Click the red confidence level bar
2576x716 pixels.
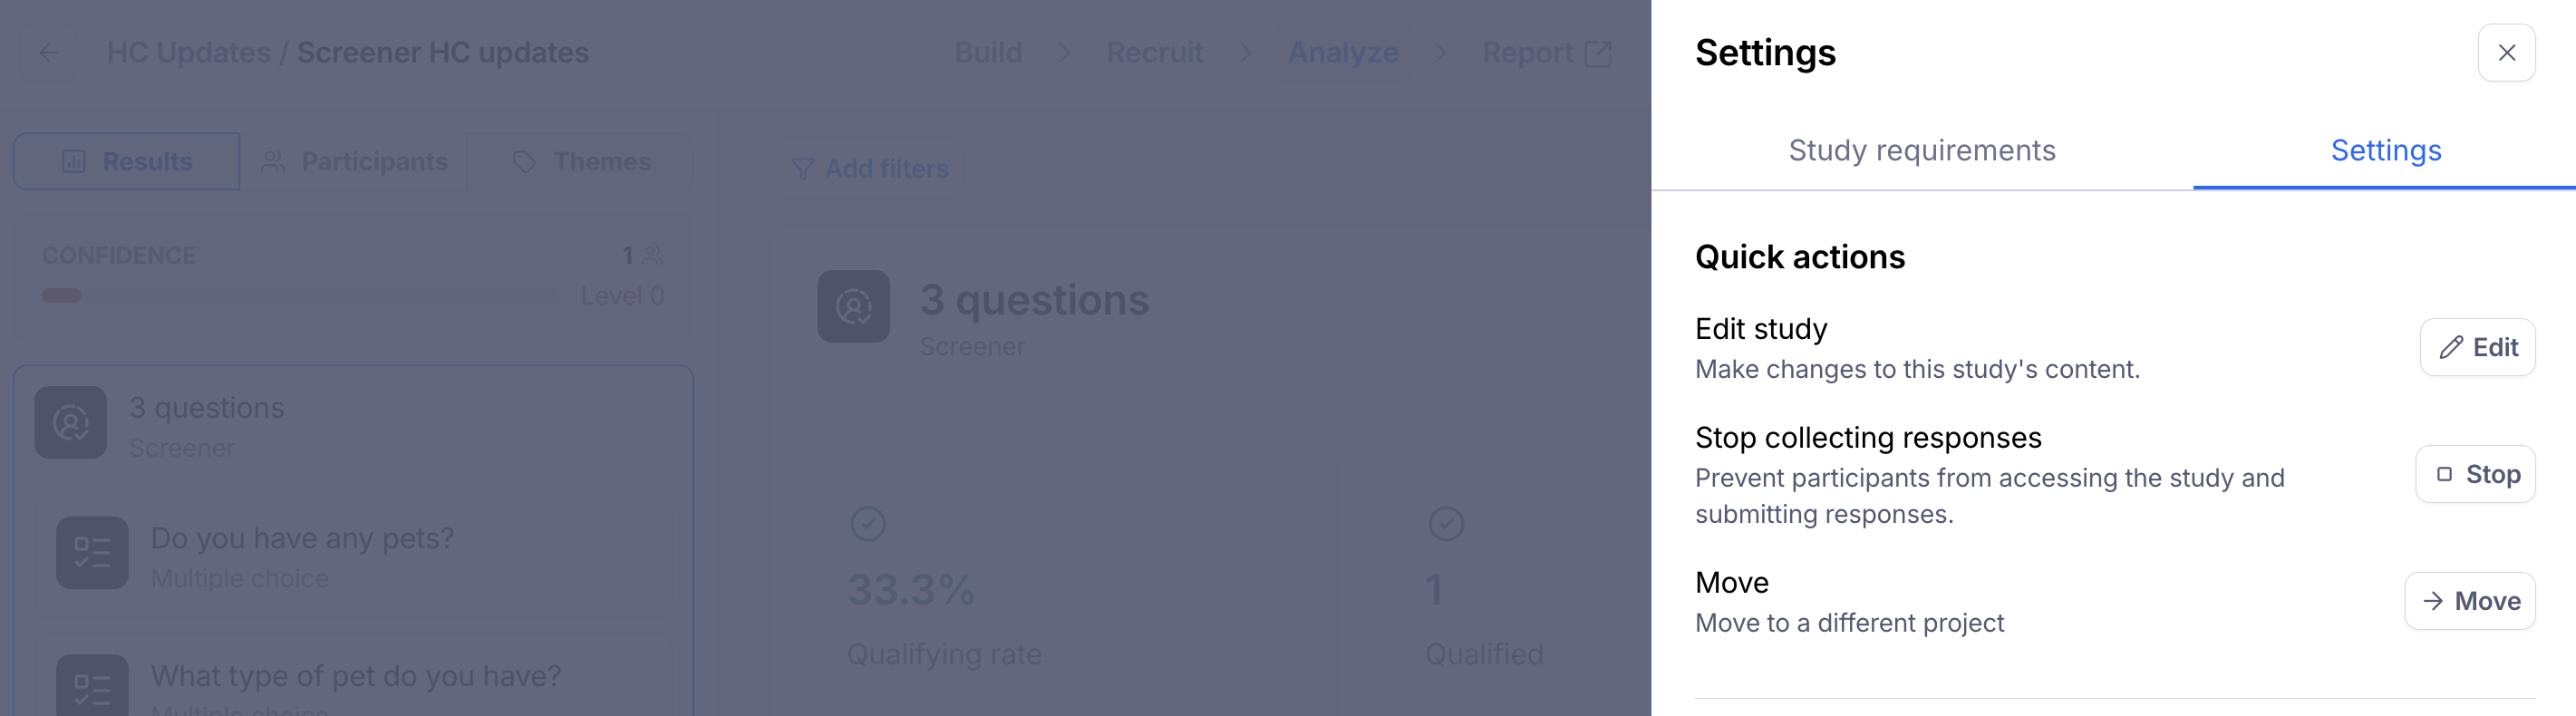click(x=62, y=296)
